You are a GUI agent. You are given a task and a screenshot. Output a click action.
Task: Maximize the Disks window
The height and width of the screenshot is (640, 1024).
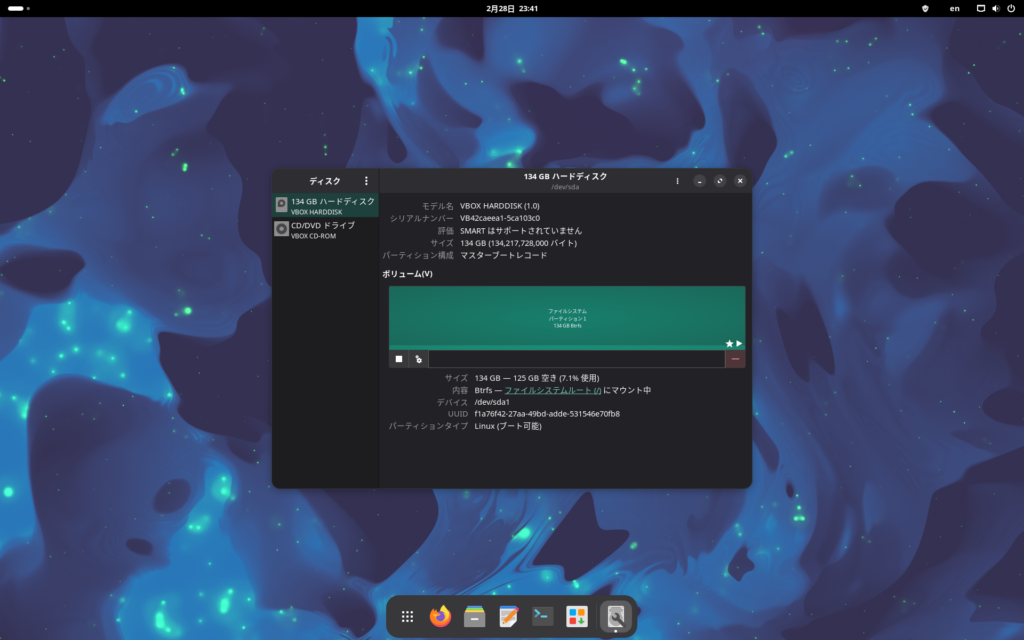pyautogui.click(x=720, y=181)
